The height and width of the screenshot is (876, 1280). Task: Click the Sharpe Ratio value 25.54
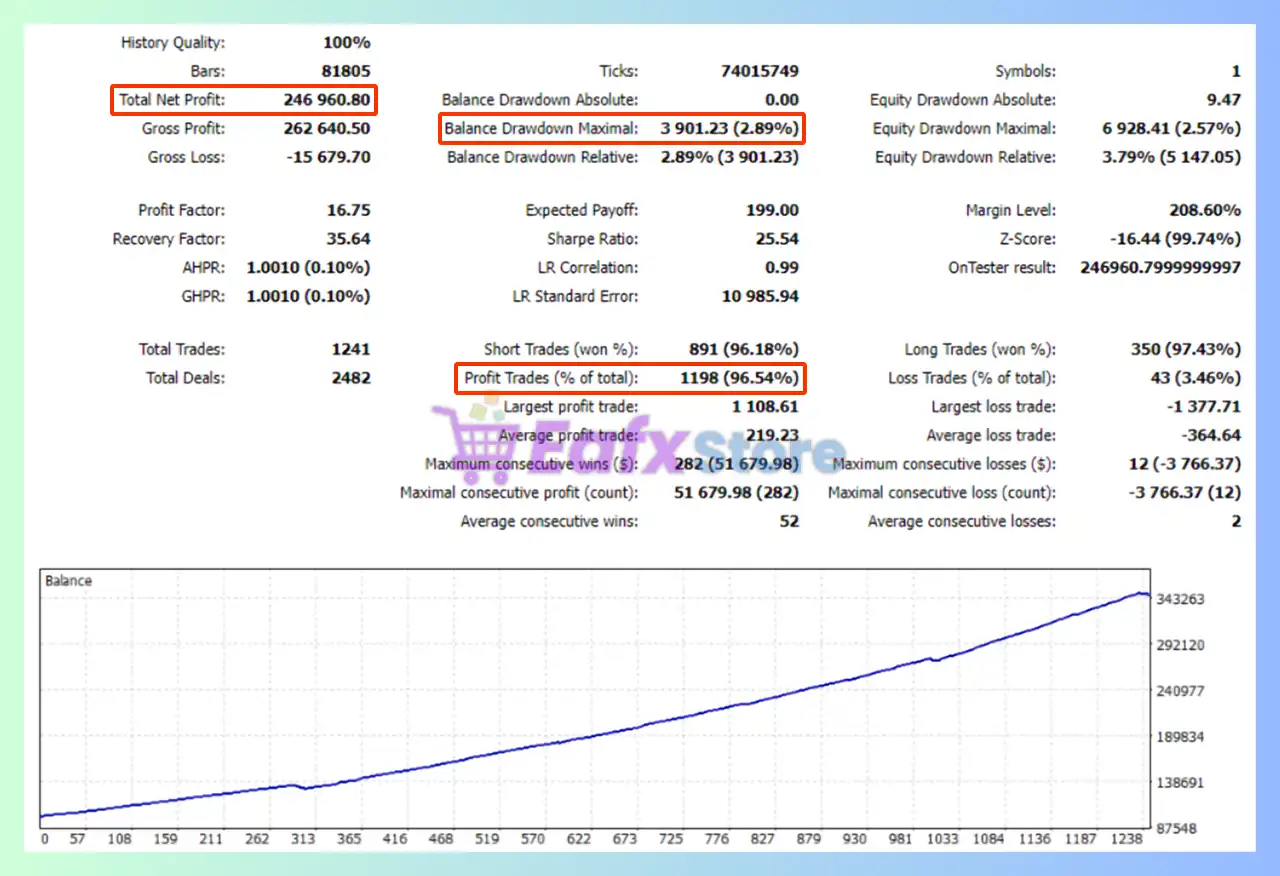coord(777,240)
